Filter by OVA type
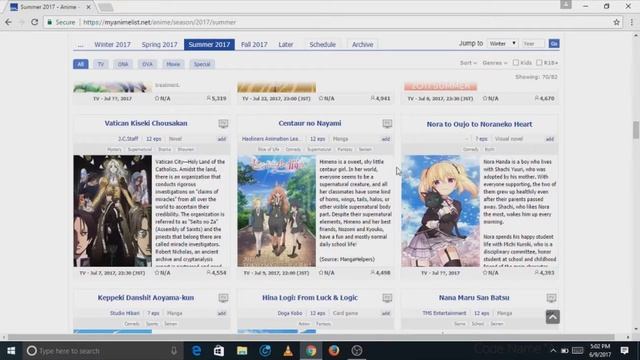The height and width of the screenshot is (360, 640). [147, 64]
